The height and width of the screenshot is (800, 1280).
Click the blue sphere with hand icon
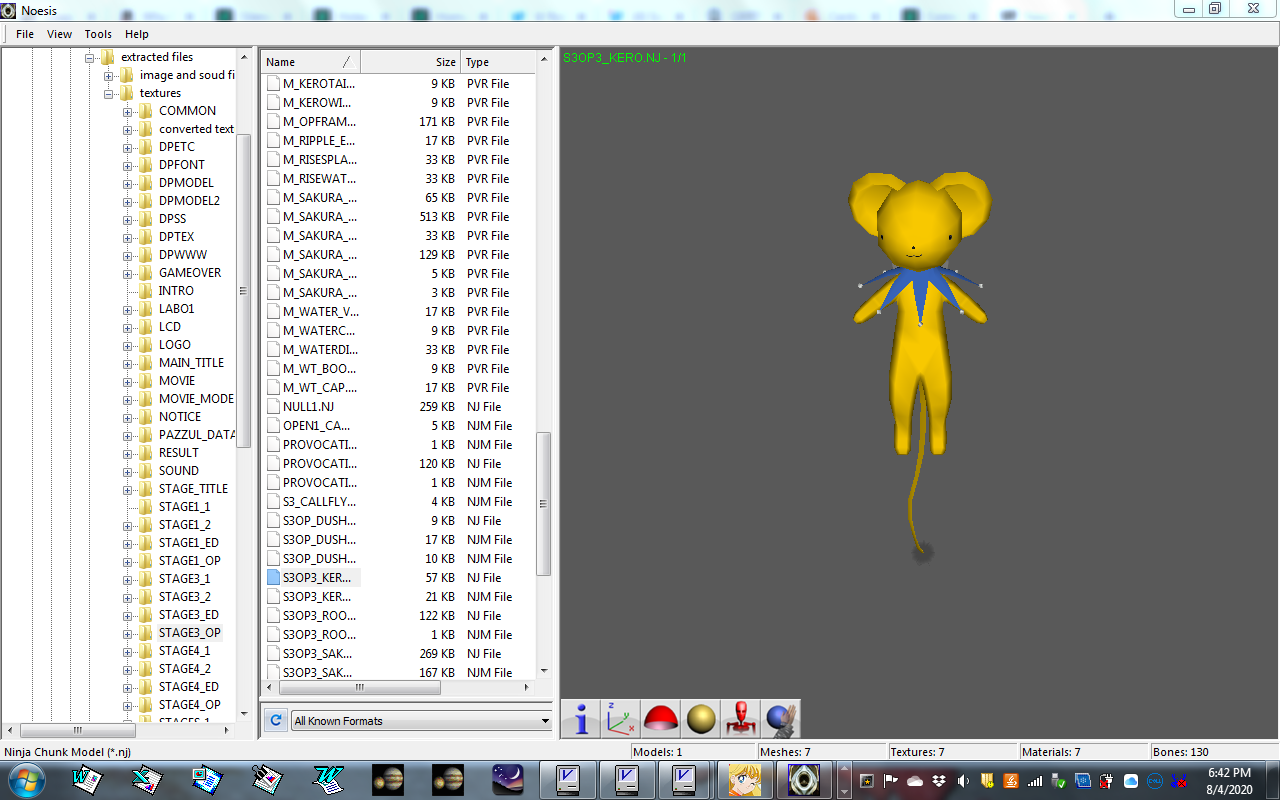(x=780, y=719)
